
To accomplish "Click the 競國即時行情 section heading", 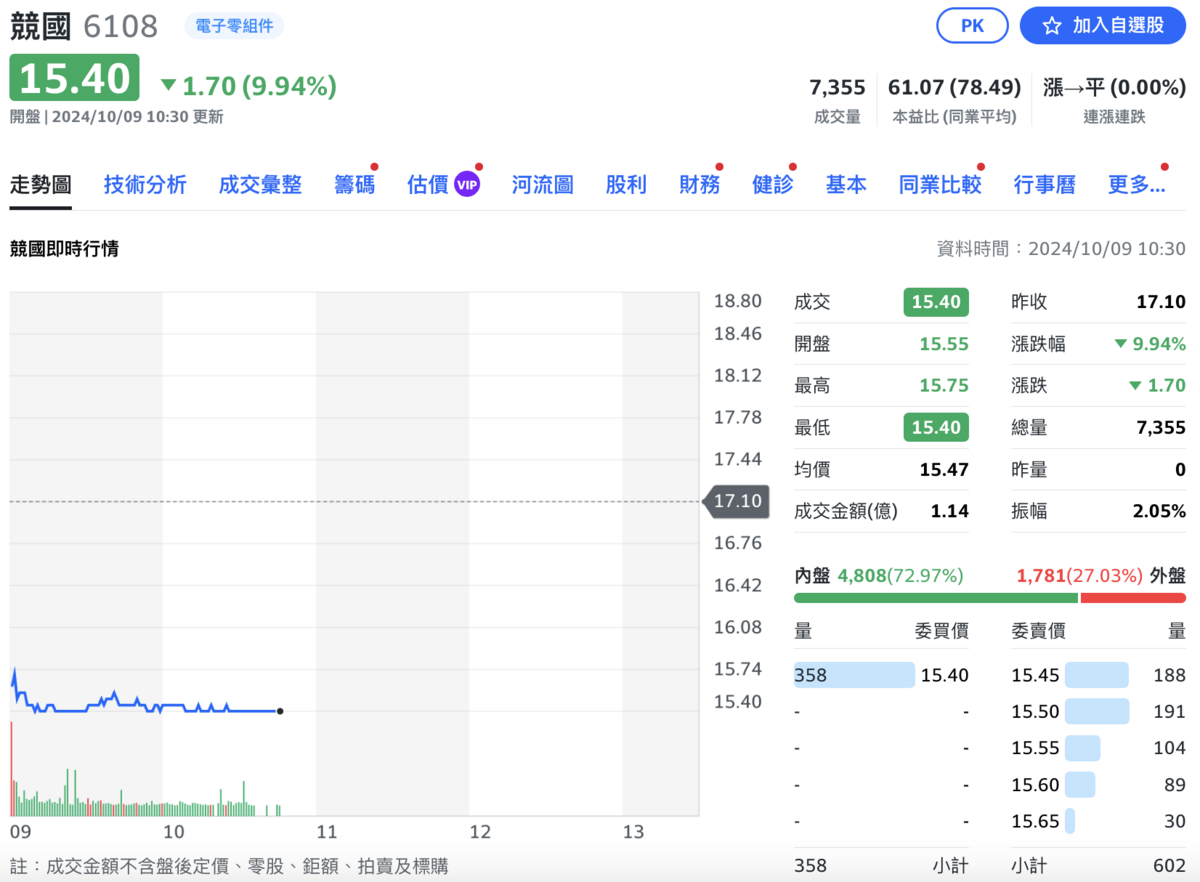I will click(64, 249).
